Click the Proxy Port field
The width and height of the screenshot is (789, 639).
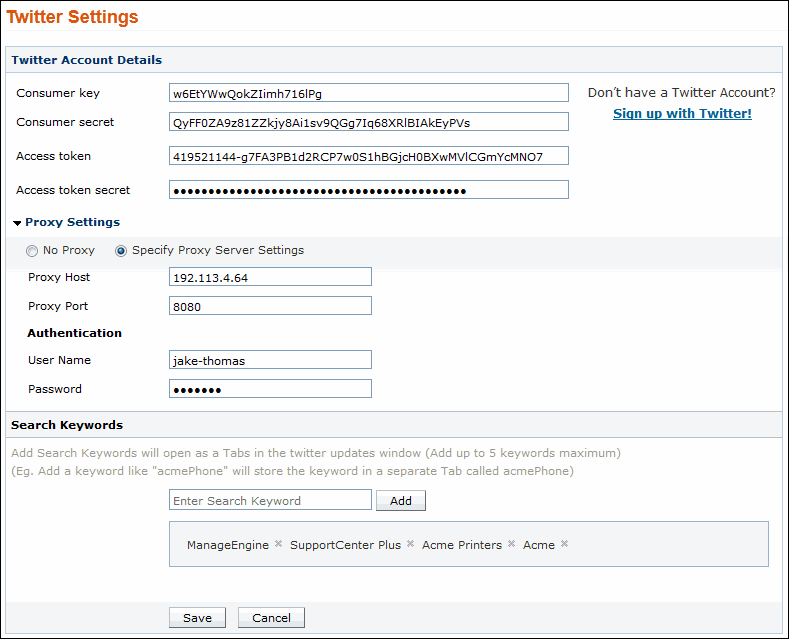tap(270, 306)
